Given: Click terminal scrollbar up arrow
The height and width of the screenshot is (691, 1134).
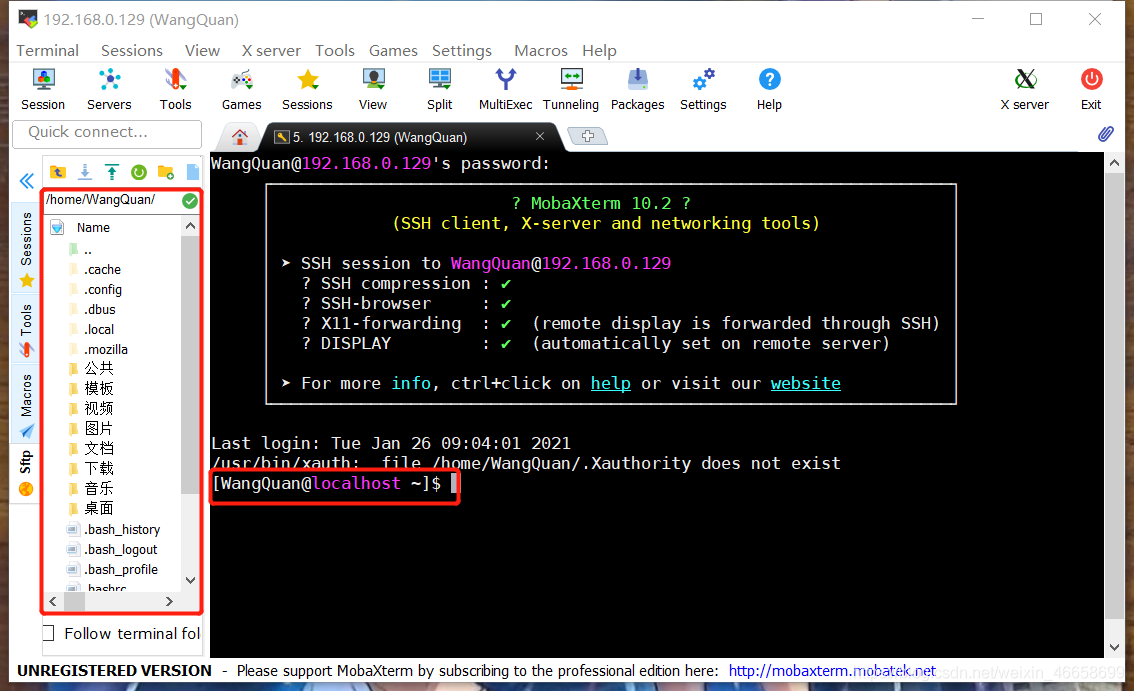Looking at the screenshot, I should (x=1114, y=163).
